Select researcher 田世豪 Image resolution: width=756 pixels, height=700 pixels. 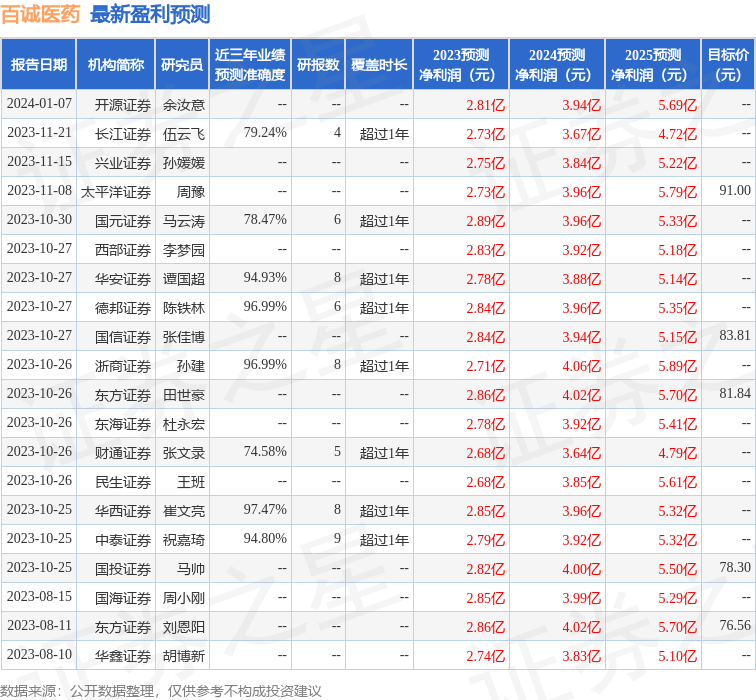click(184, 395)
